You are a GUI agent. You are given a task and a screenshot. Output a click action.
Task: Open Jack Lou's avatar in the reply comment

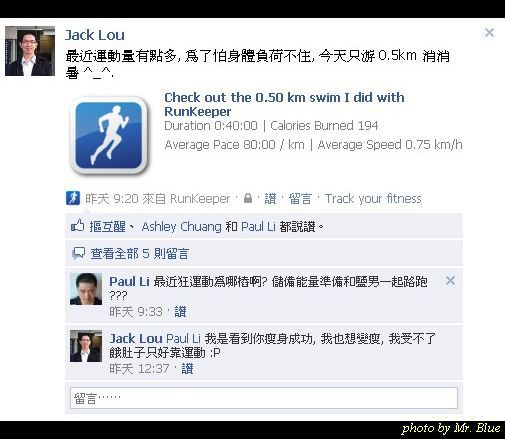point(86,346)
